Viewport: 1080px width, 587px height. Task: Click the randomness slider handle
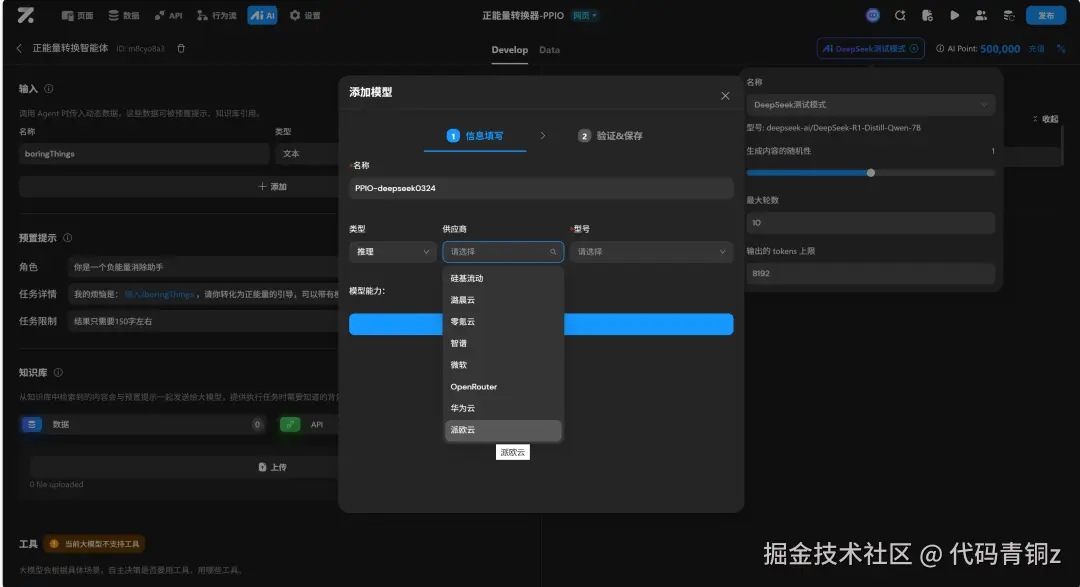tap(871, 173)
